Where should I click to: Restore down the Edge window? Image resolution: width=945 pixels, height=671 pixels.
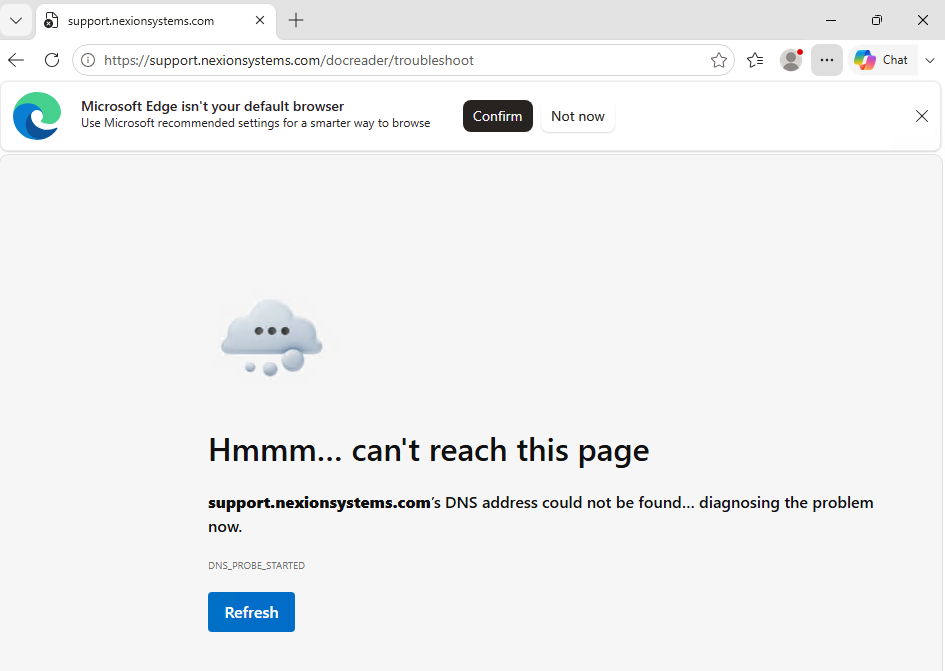pyautogui.click(x=876, y=20)
